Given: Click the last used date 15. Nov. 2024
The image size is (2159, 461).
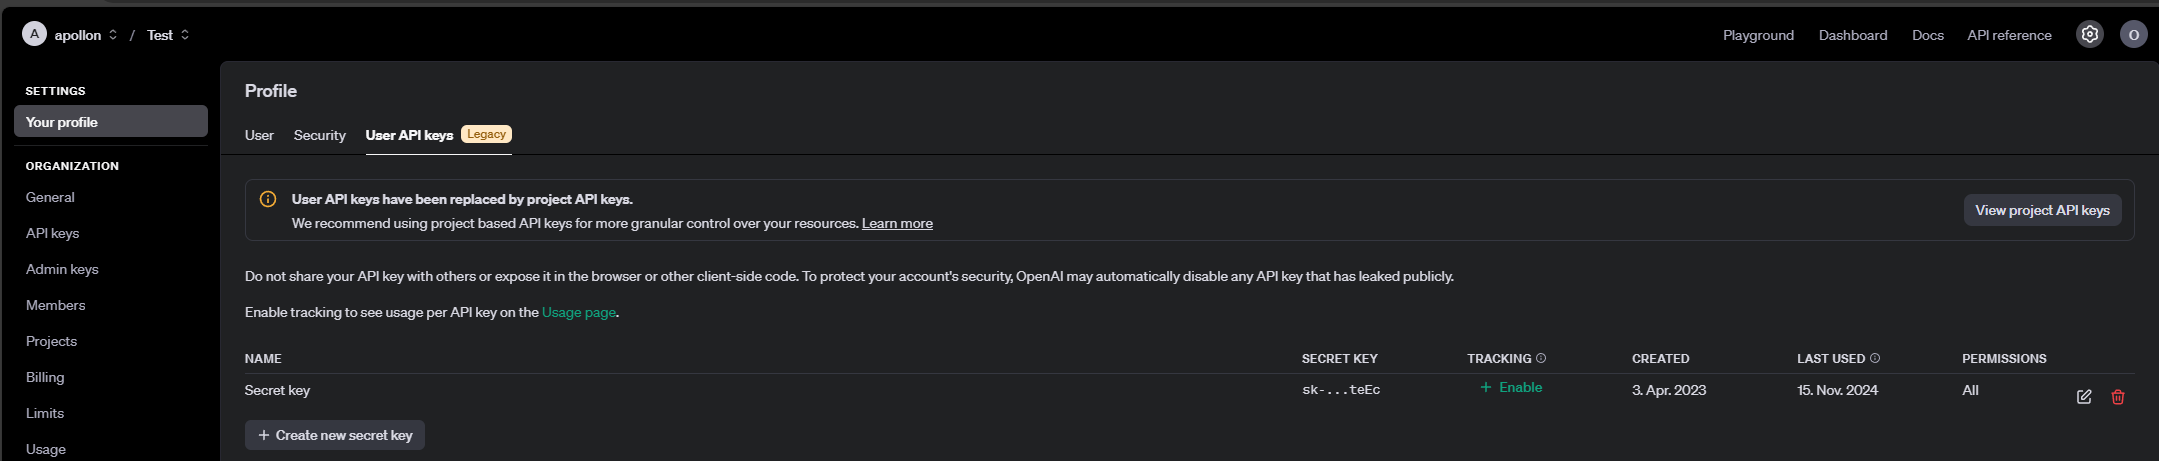Looking at the screenshot, I should [1837, 390].
